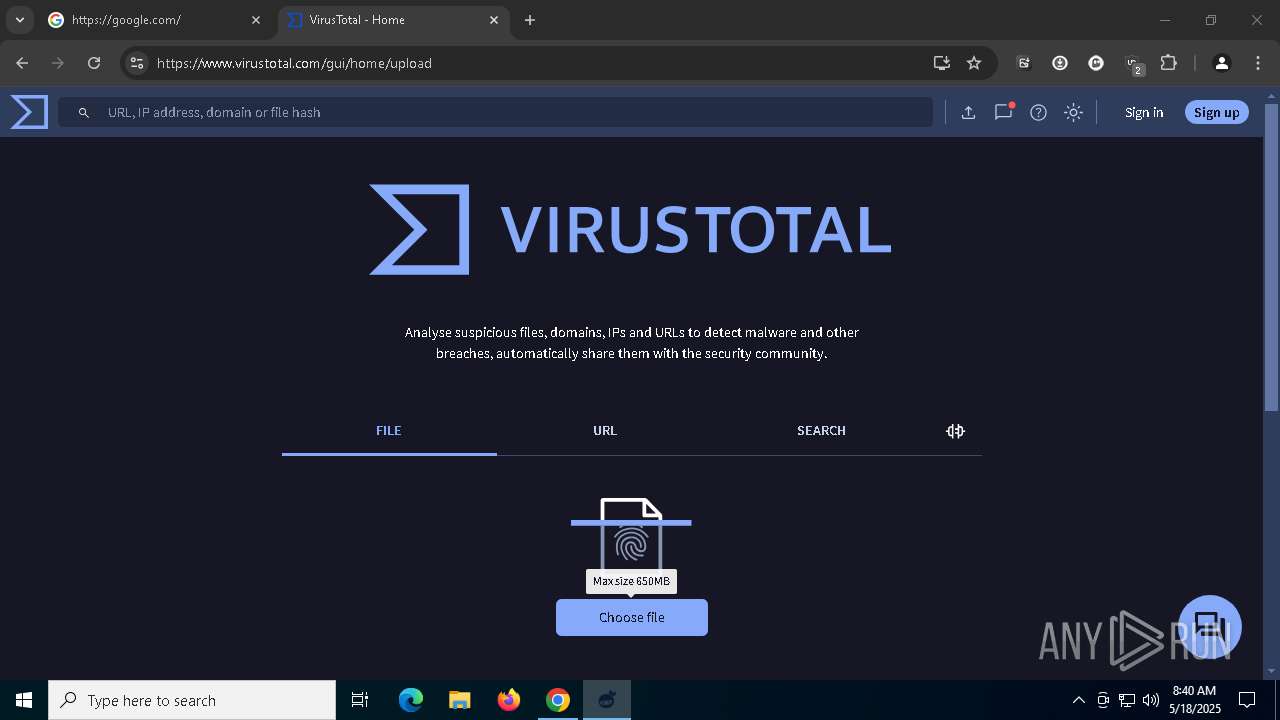Close the google.com tab
The image size is (1280, 720).
pyautogui.click(x=256, y=20)
